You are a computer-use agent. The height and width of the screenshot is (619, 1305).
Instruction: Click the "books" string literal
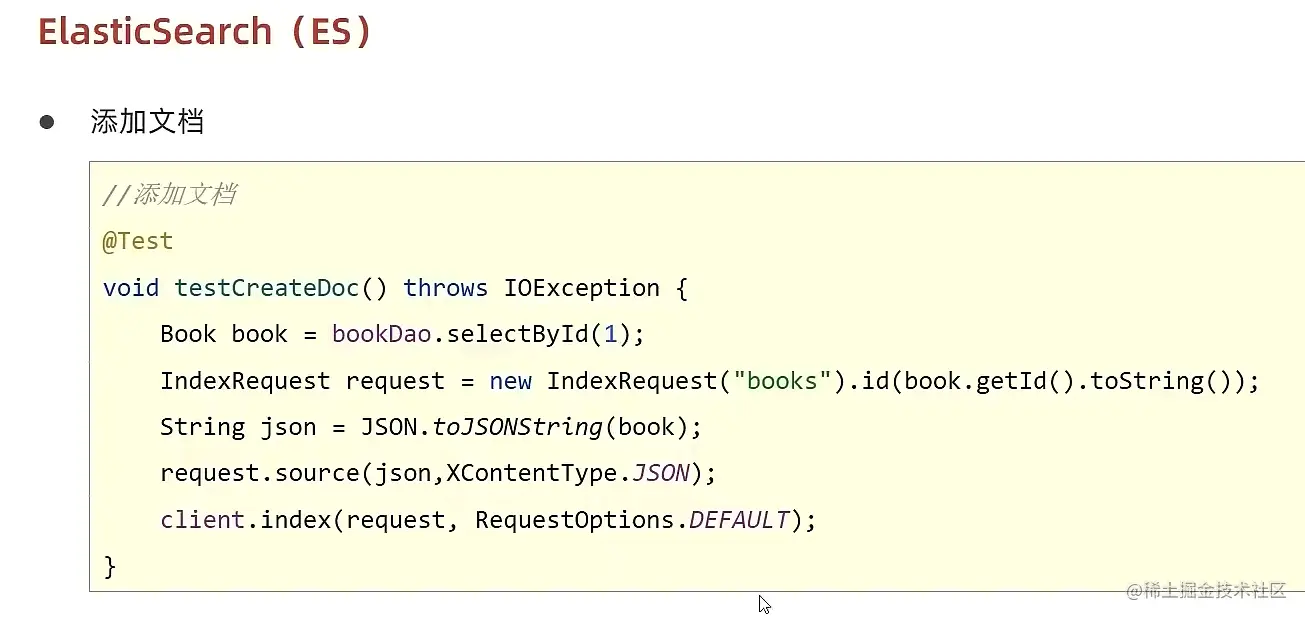[783, 381]
